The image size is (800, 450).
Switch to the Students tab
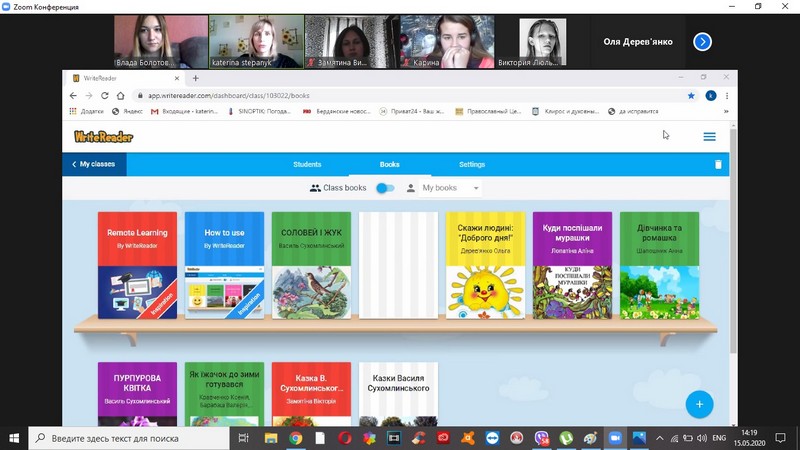point(307,164)
